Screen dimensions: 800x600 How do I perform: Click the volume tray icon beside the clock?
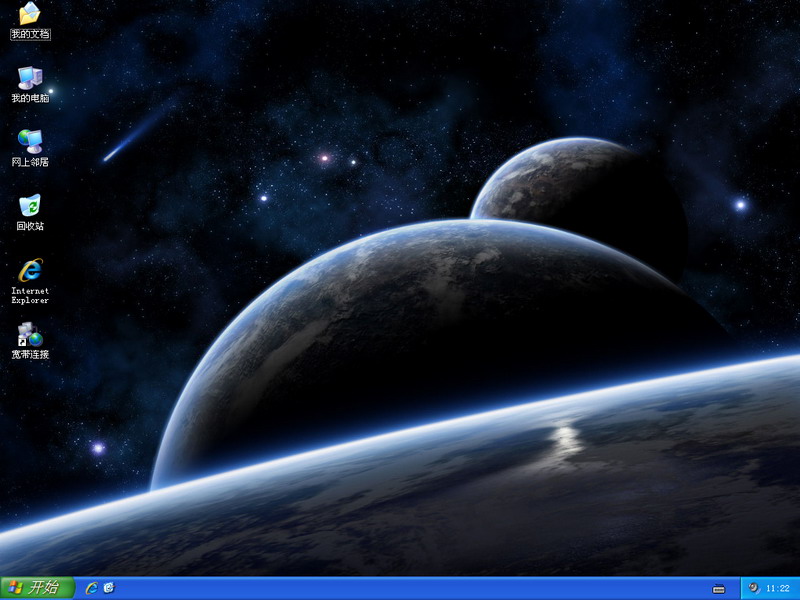pyautogui.click(x=754, y=588)
